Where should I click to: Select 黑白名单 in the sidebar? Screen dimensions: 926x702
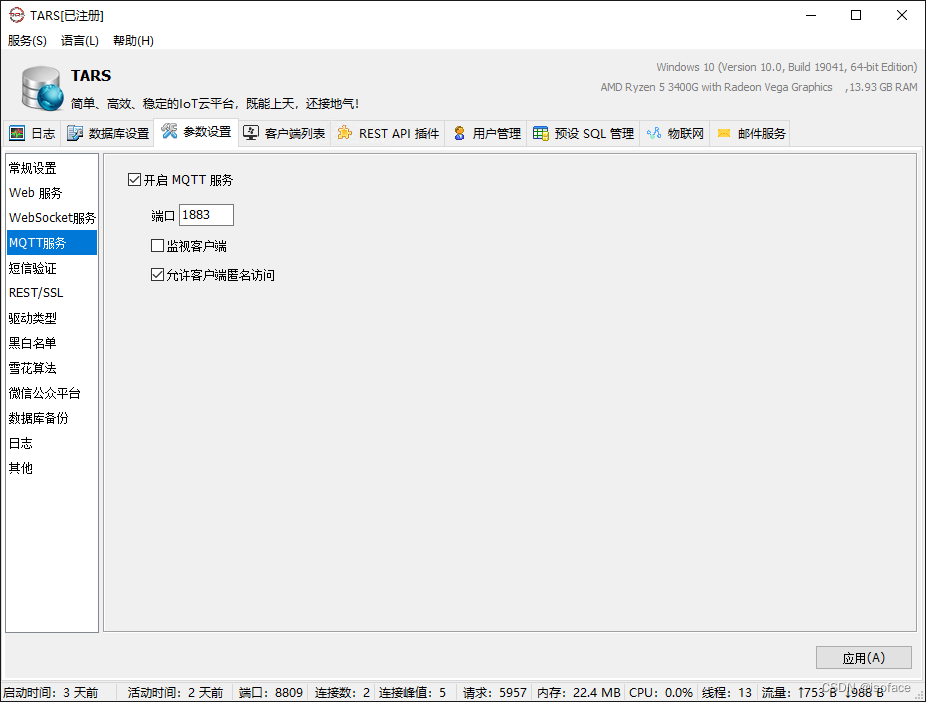tap(51, 343)
